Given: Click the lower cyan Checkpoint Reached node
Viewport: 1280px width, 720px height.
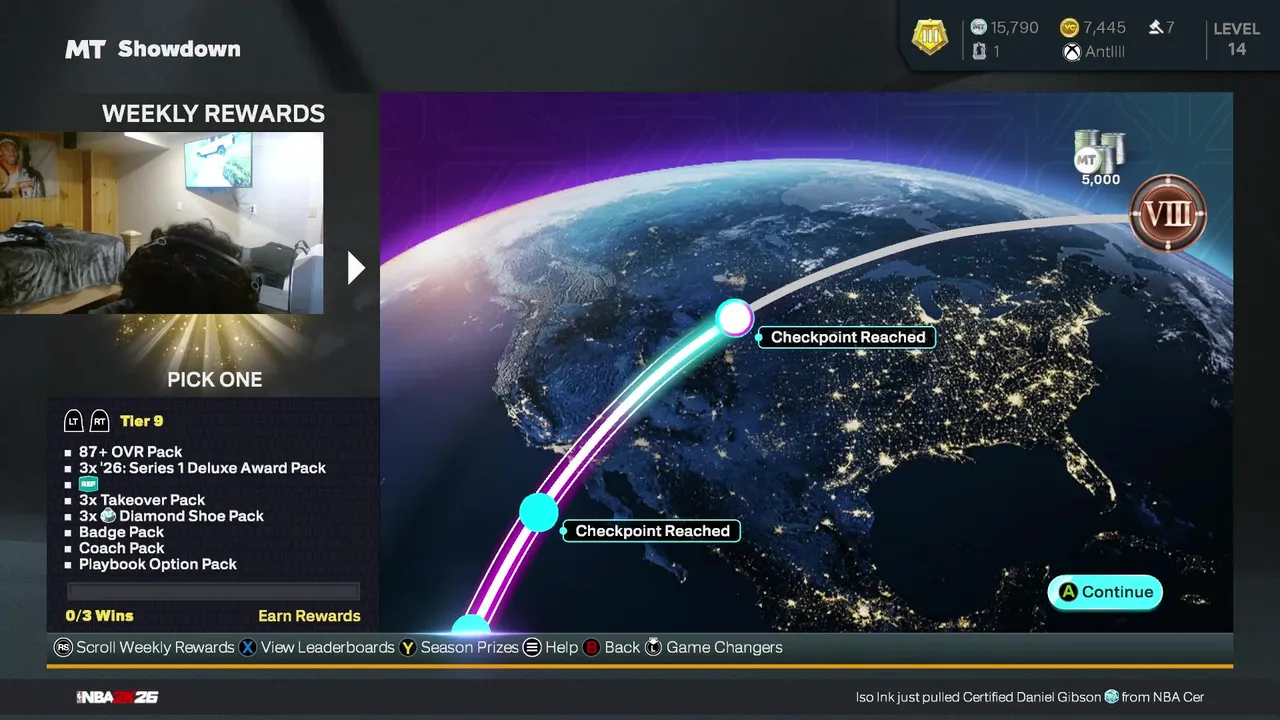Looking at the screenshot, I should 538,512.
